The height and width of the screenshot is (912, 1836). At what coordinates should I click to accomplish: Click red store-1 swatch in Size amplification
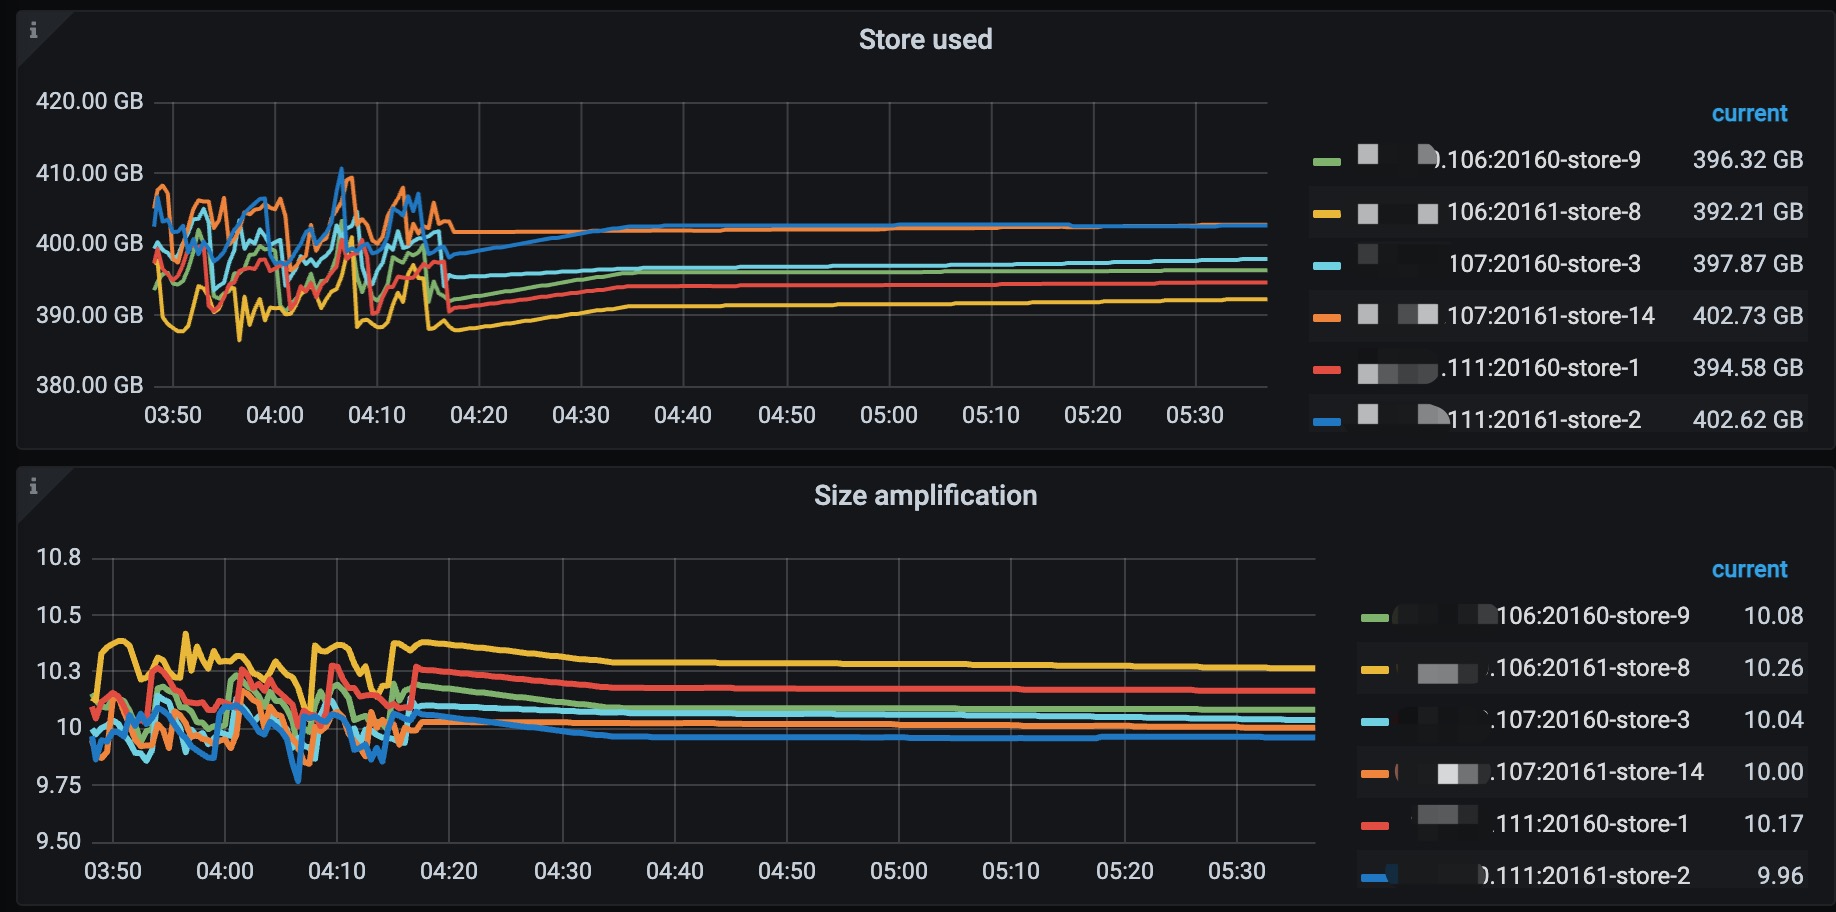click(1374, 825)
